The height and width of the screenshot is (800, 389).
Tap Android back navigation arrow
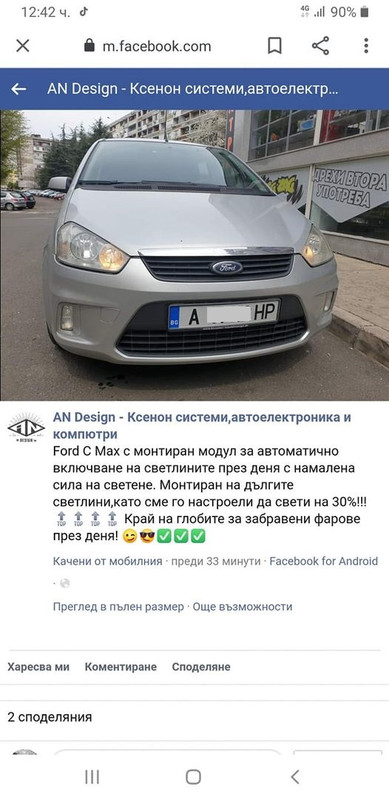click(295, 777)
